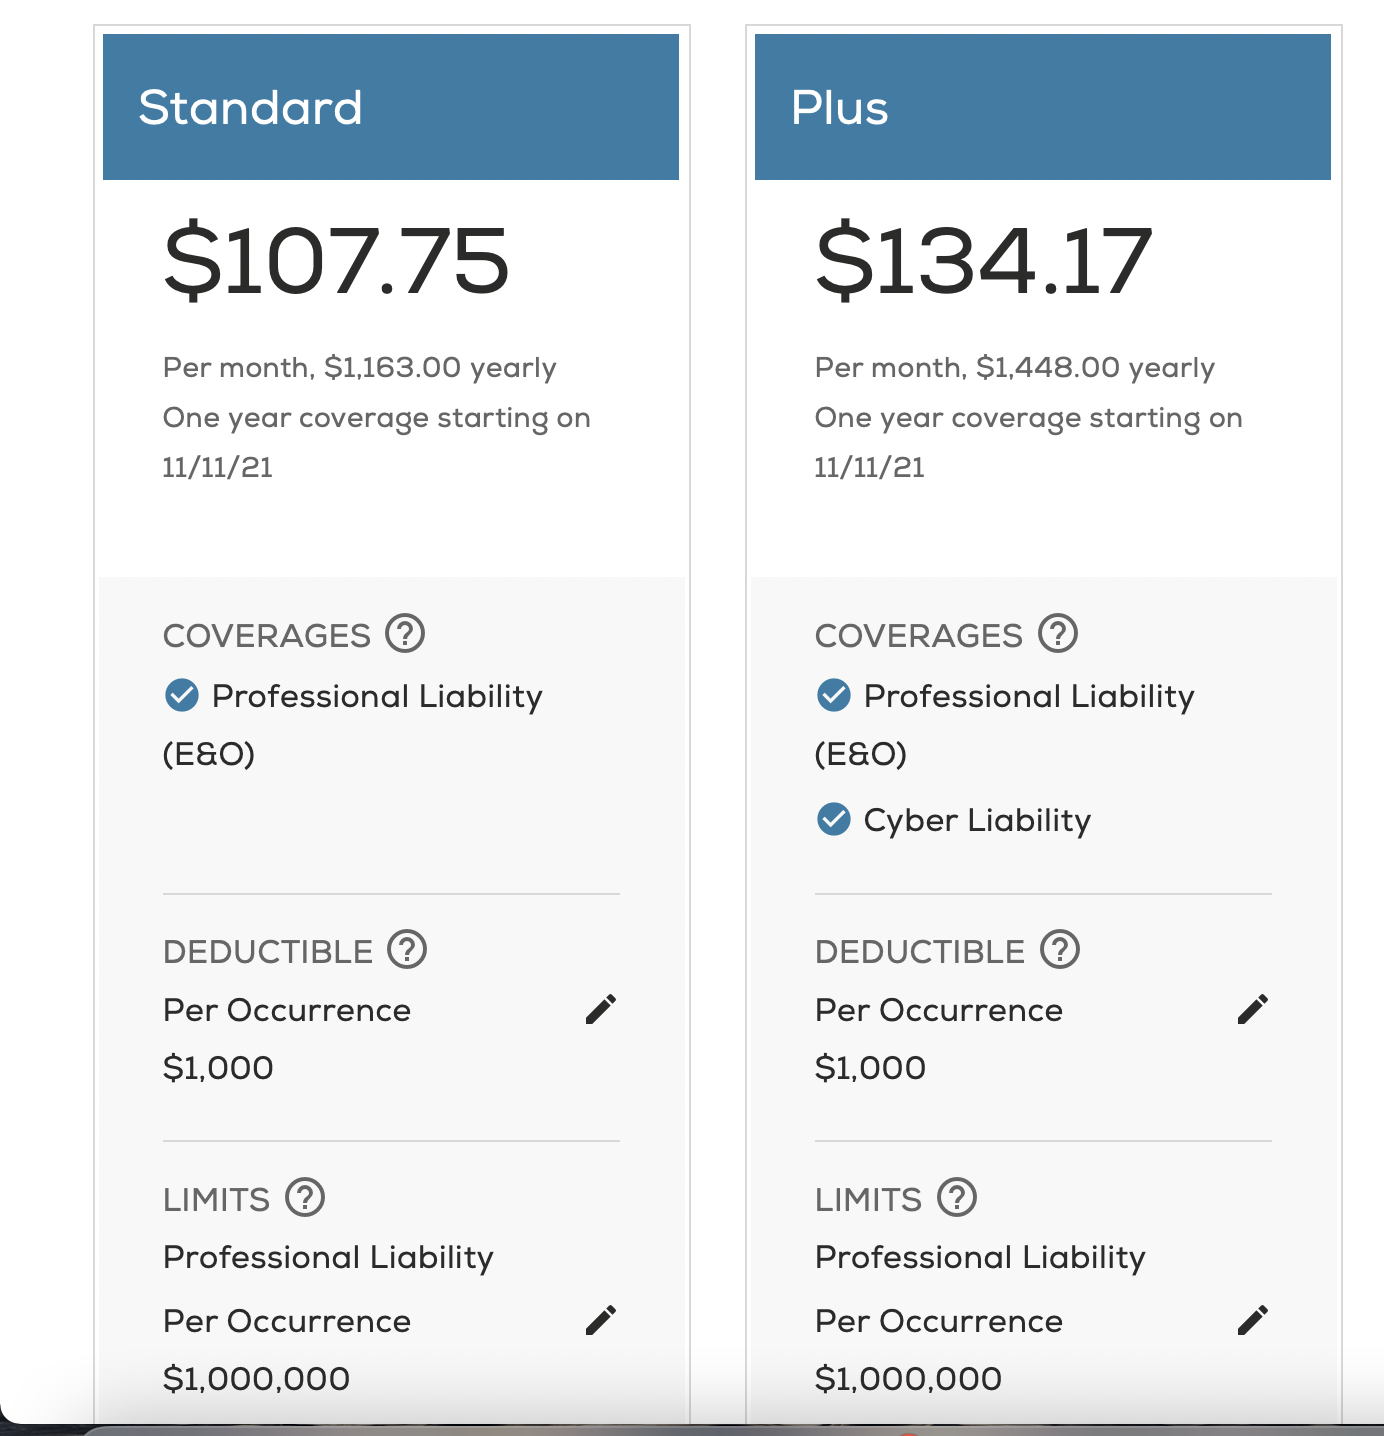Click Coverages help icon in Standard plan
1384x1436 pixels.
click(x=405, y=634)
